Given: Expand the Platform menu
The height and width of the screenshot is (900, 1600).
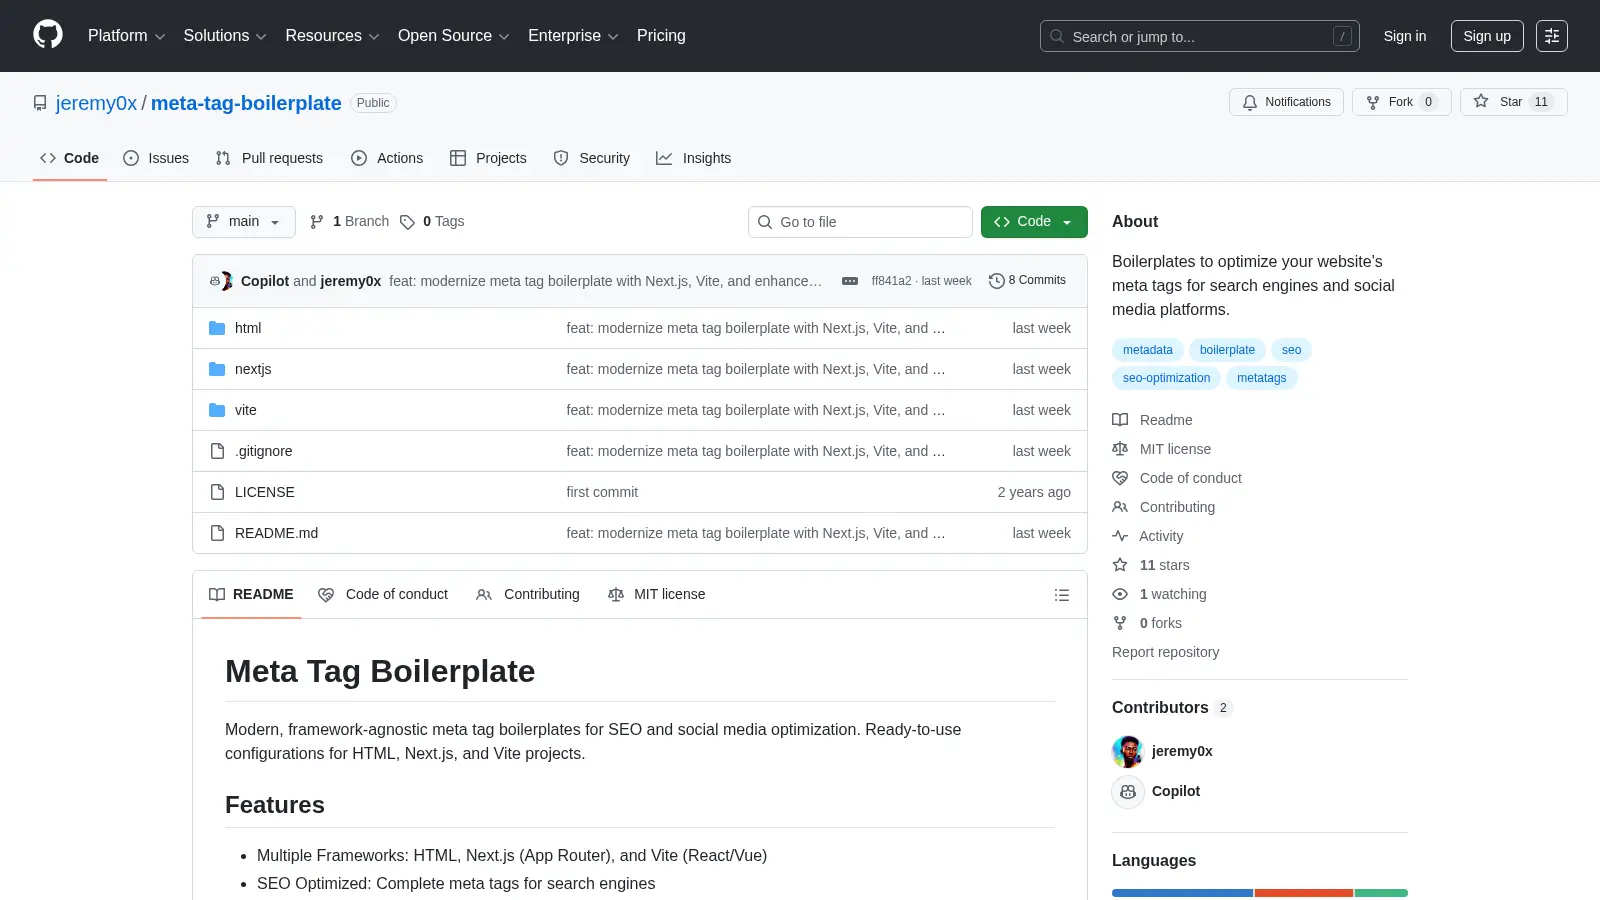Looking at the screenshot, I should tap(126, 36).
